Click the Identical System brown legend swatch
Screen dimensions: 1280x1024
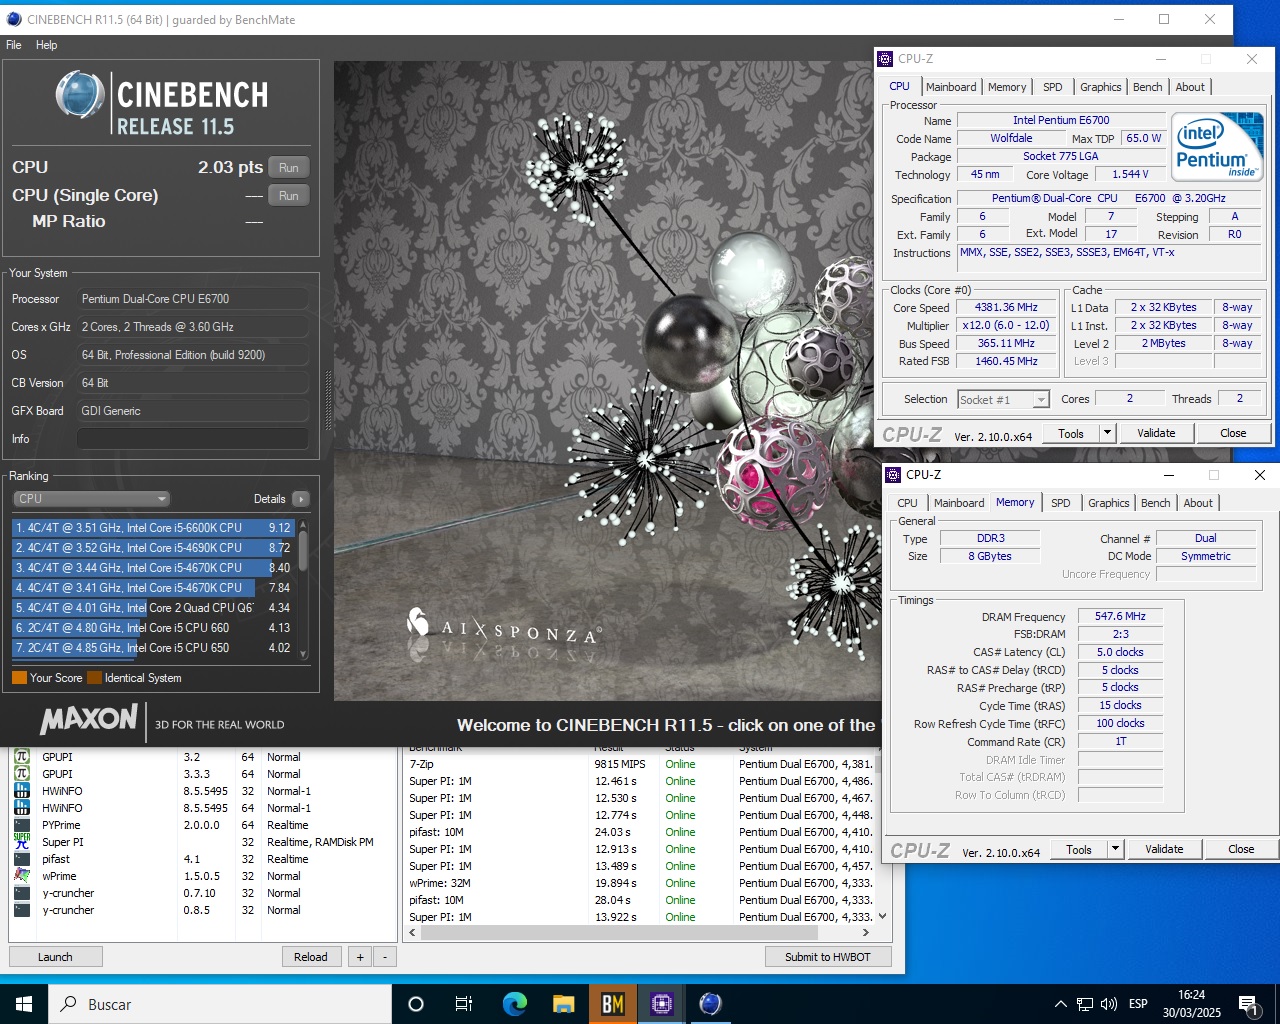(x=94, y=678)
